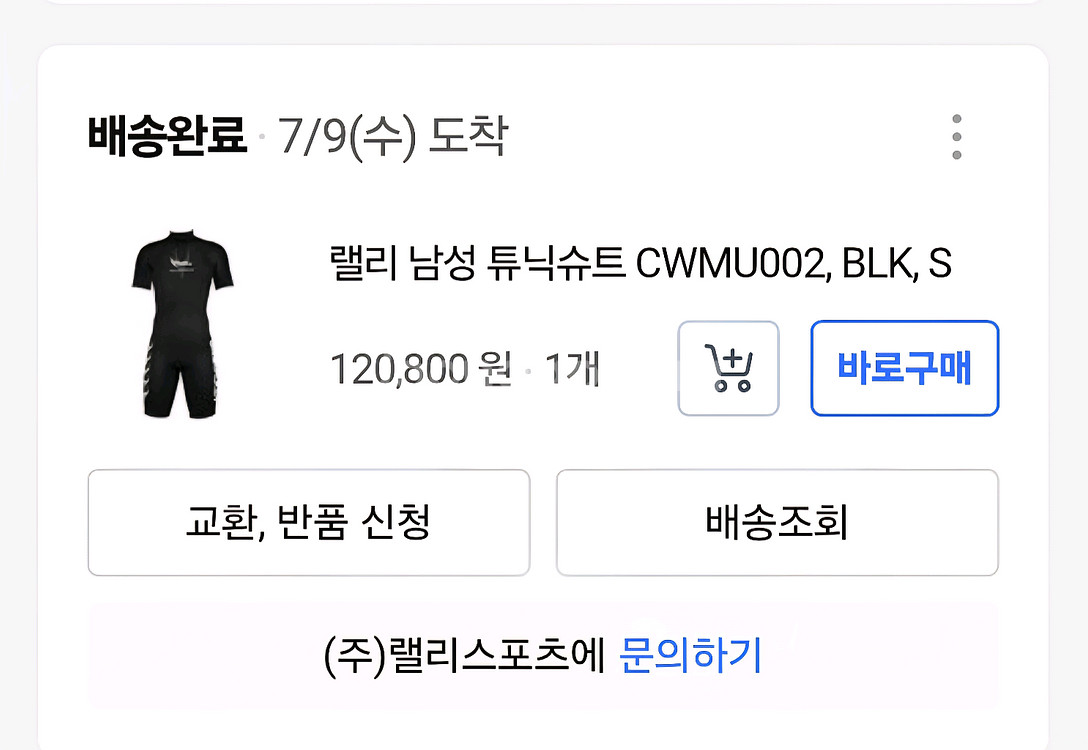Tap the 도착 word beside the date
The image size is (1088, 750).
[x=469, y=135]
